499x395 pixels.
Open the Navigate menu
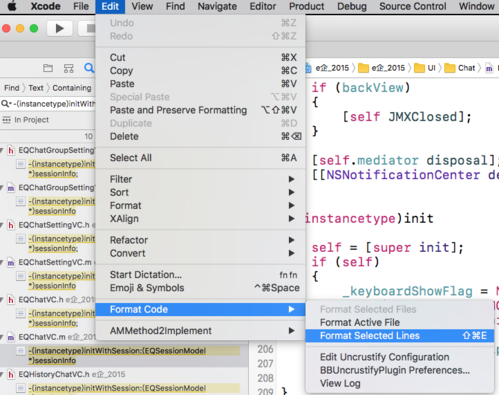[x=217, y=6]
